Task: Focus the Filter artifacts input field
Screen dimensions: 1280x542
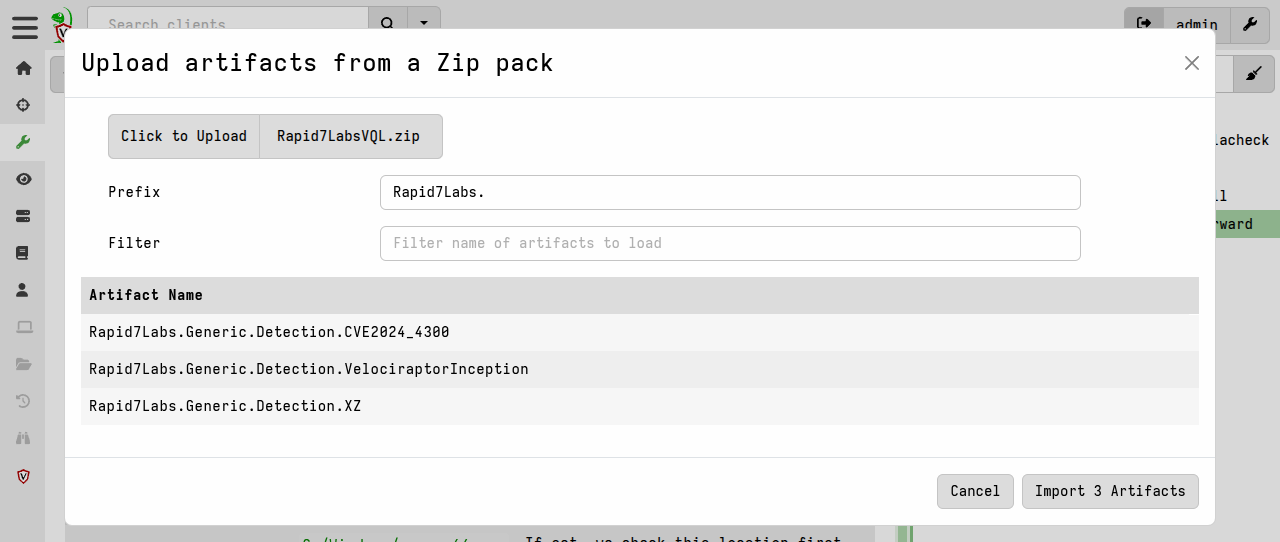Action: [730, 243]
